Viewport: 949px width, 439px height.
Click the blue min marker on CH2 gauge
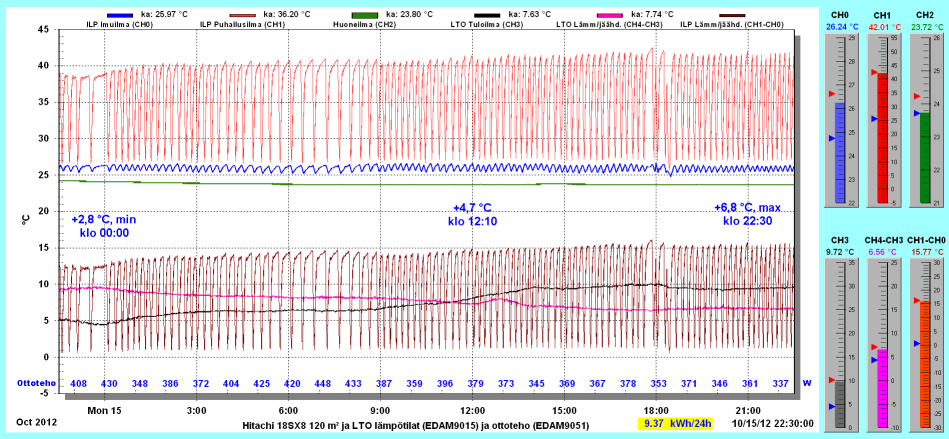coord(917,113)
